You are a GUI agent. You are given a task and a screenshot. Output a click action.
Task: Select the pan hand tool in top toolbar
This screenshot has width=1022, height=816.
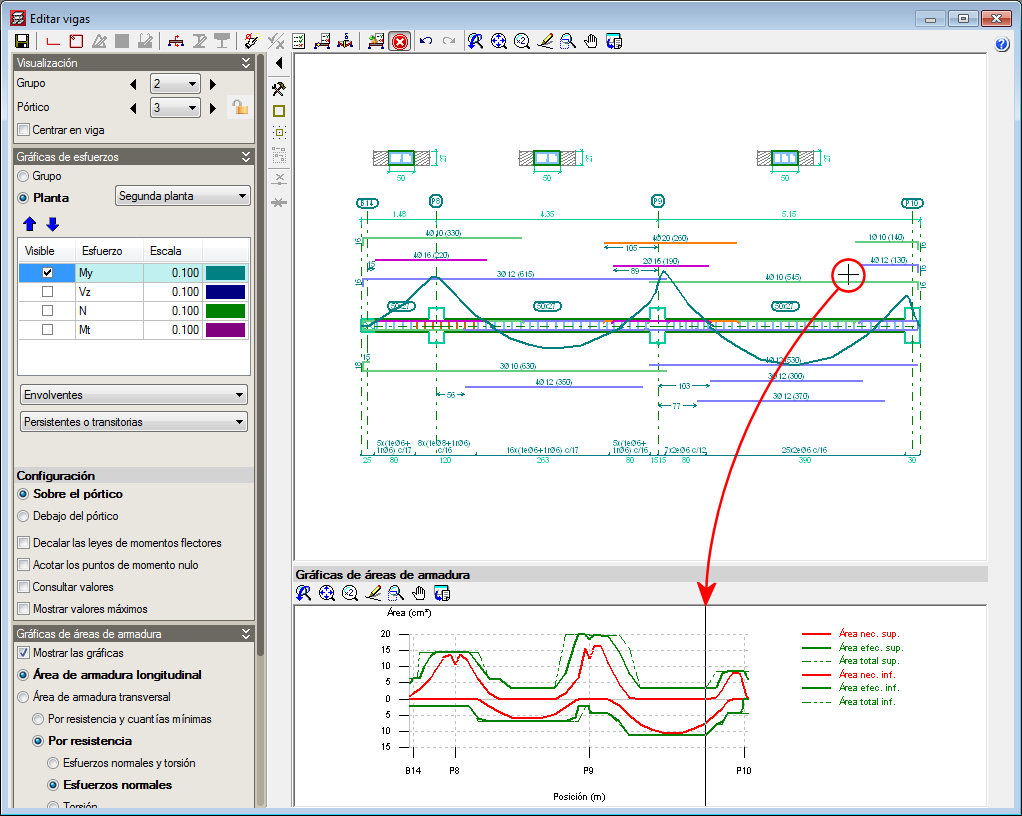590,41
